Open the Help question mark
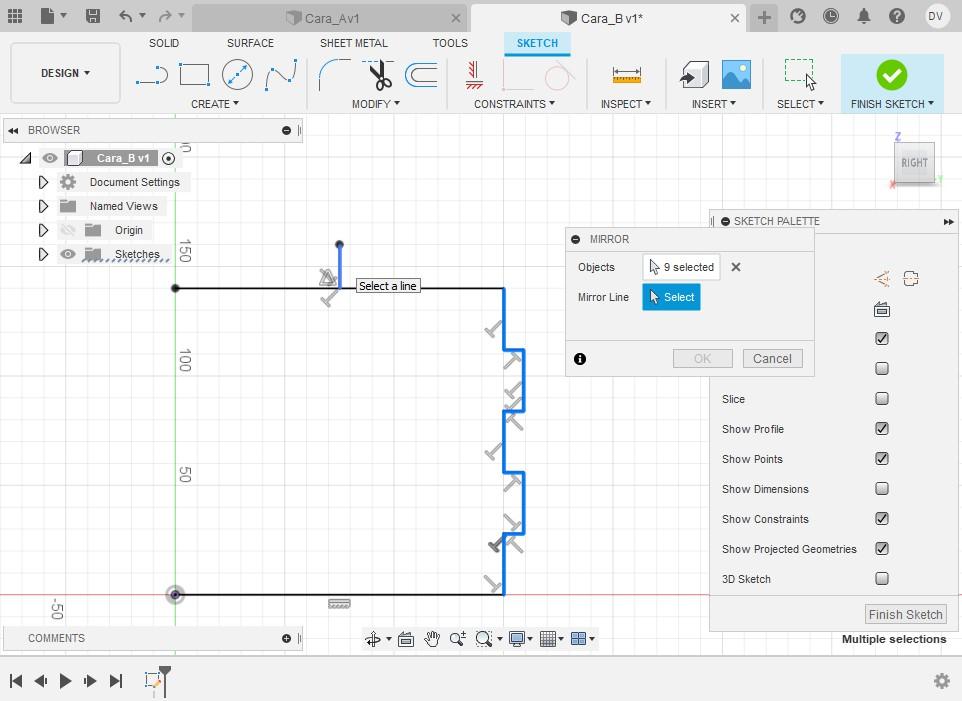The image size is (962, 701). pyautogui.click(x=897, y=16)
